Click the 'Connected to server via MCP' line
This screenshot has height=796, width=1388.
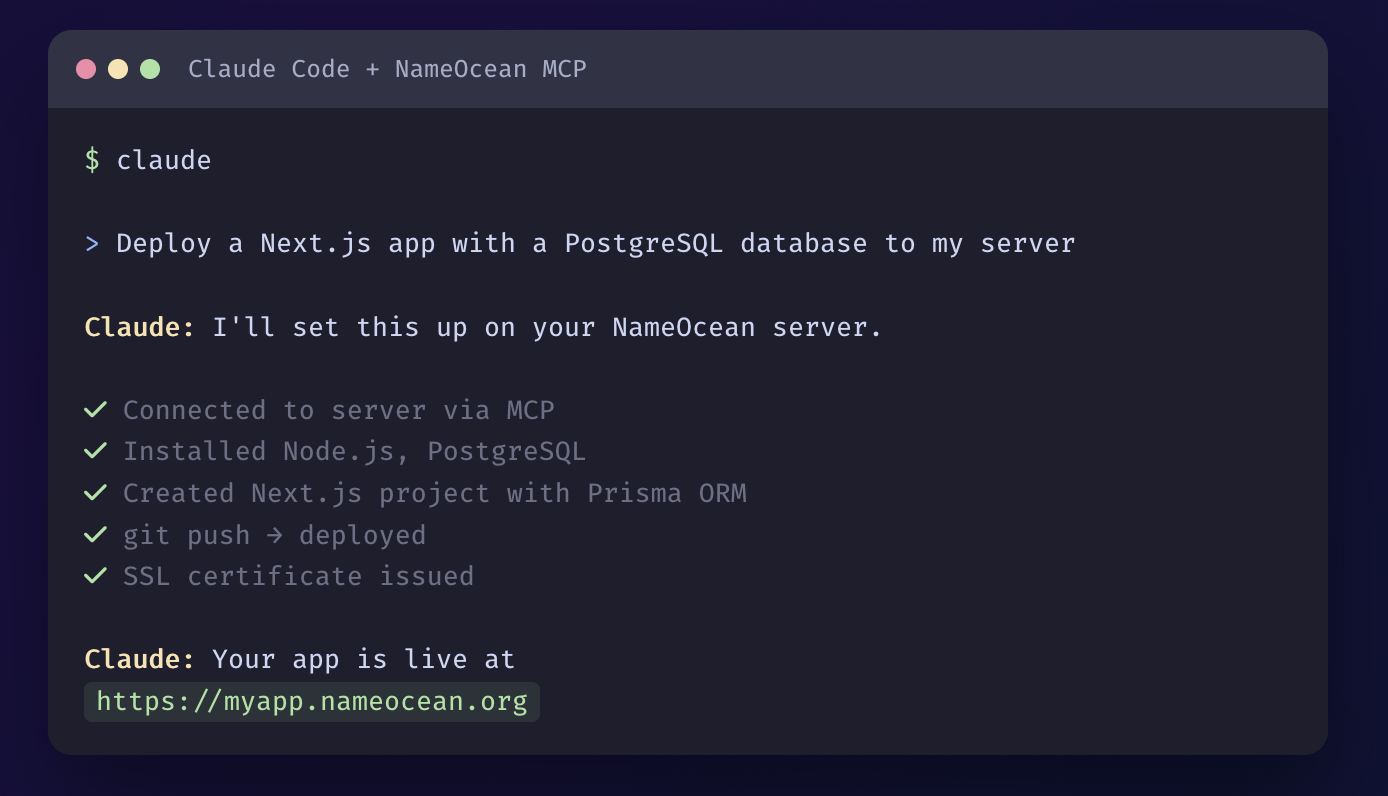338,410
